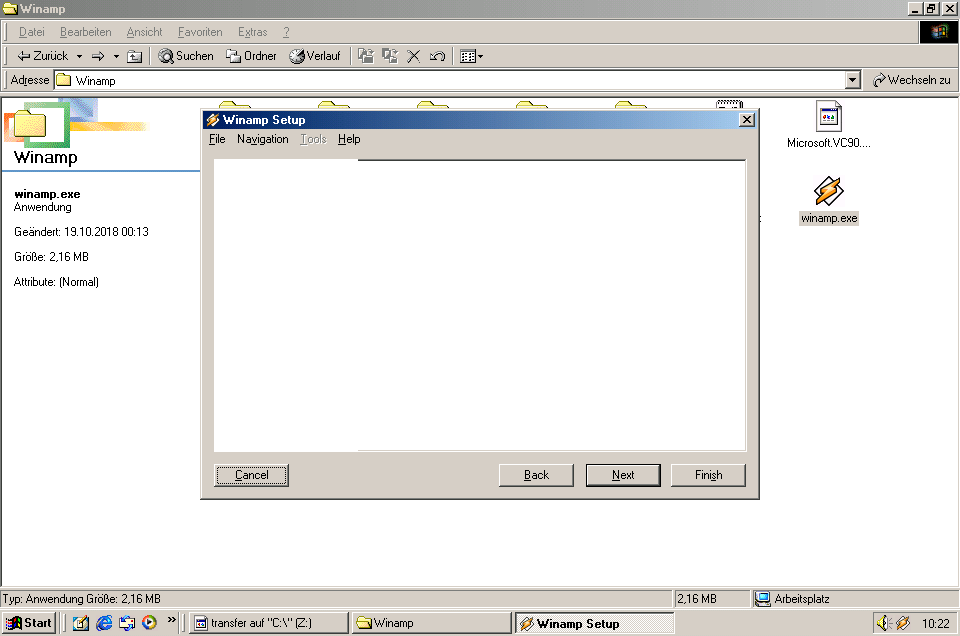
Task: Click the Winamp Setup title bar icon
Action: (x=212, y=120)
